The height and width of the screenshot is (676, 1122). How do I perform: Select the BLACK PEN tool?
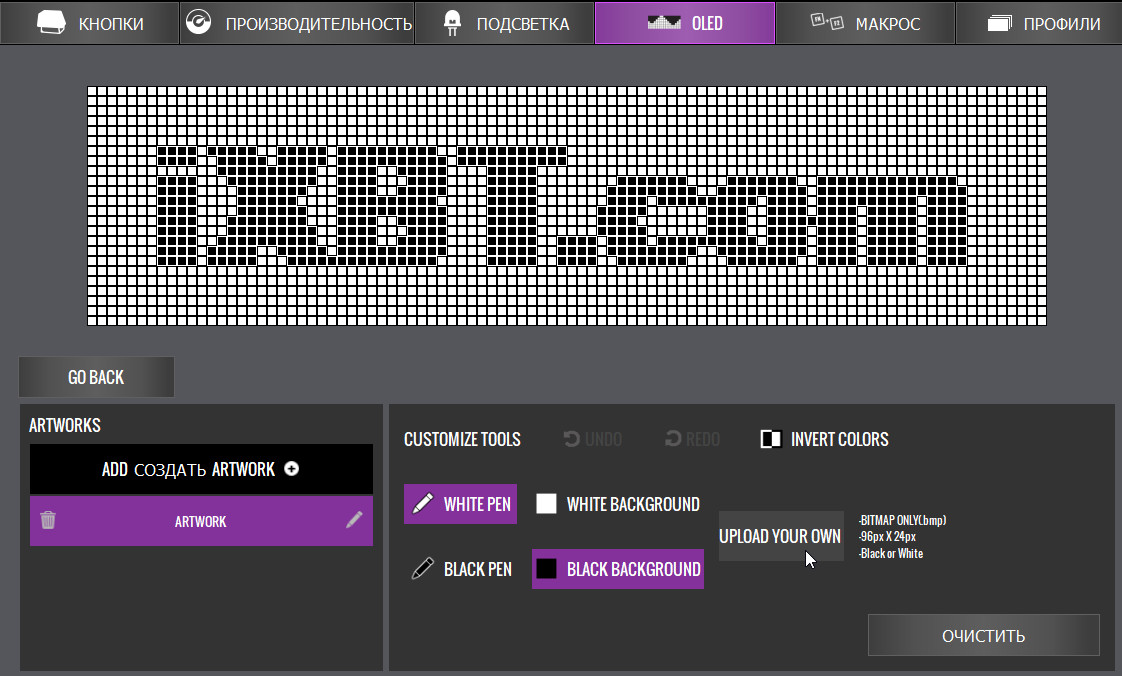tap(462, 569)
